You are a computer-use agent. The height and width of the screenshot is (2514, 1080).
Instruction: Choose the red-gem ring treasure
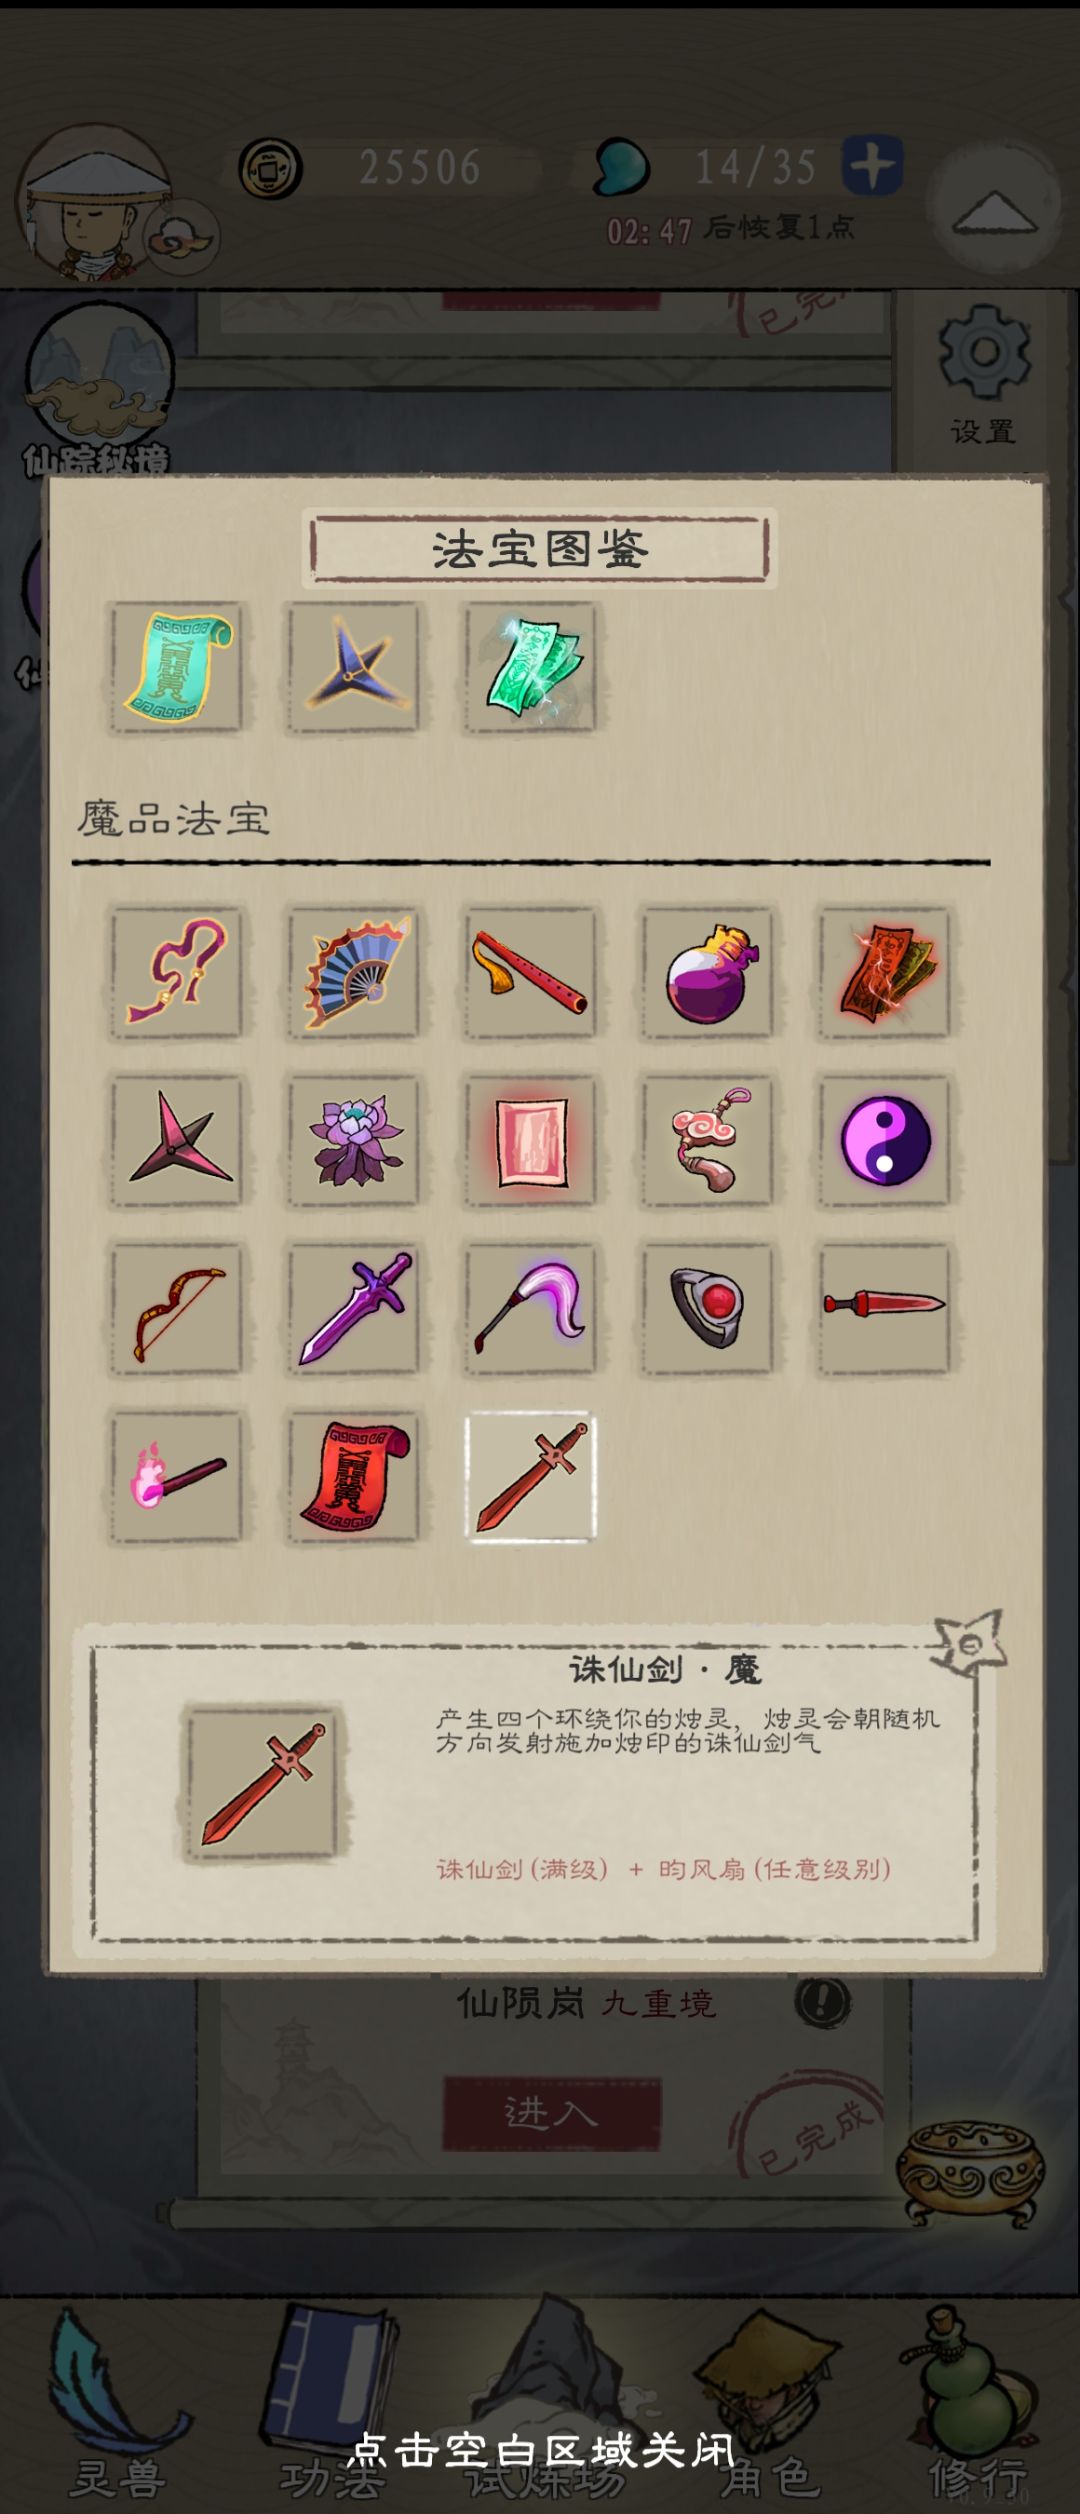(x=708, y=1309)
